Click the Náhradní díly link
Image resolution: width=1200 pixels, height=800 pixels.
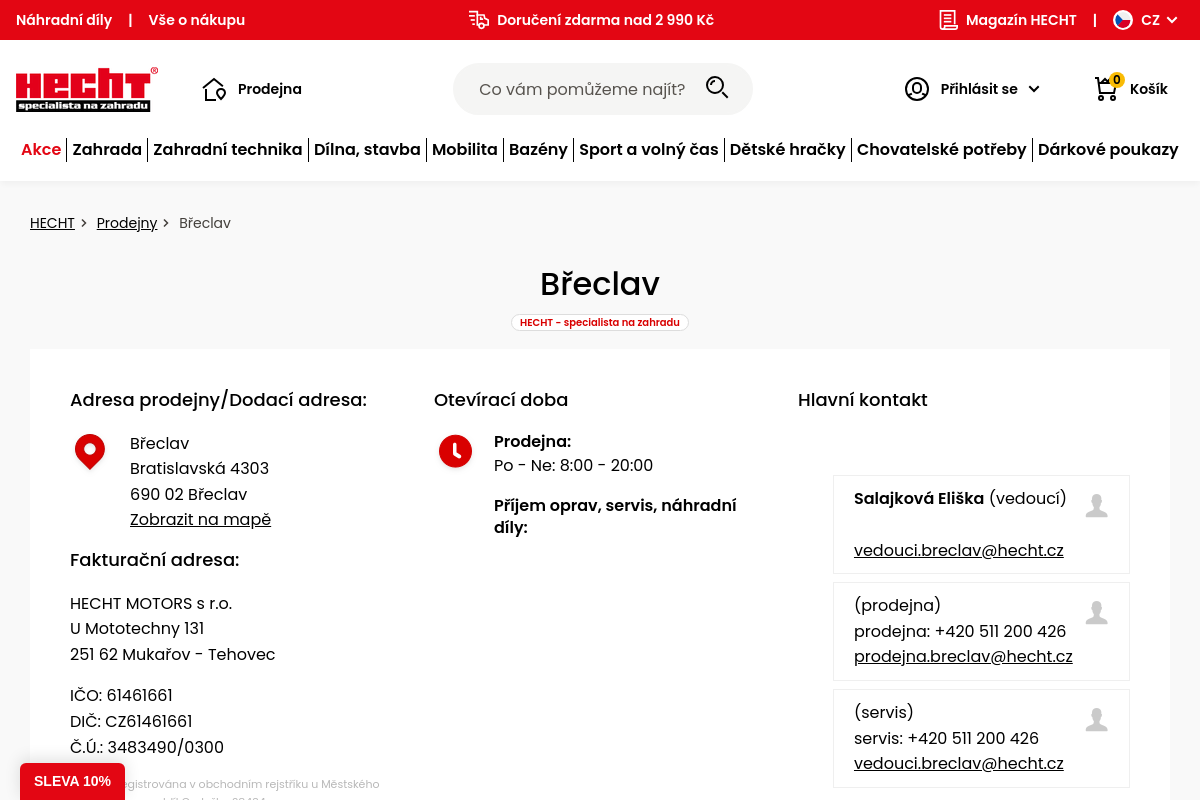pos(64,20)
